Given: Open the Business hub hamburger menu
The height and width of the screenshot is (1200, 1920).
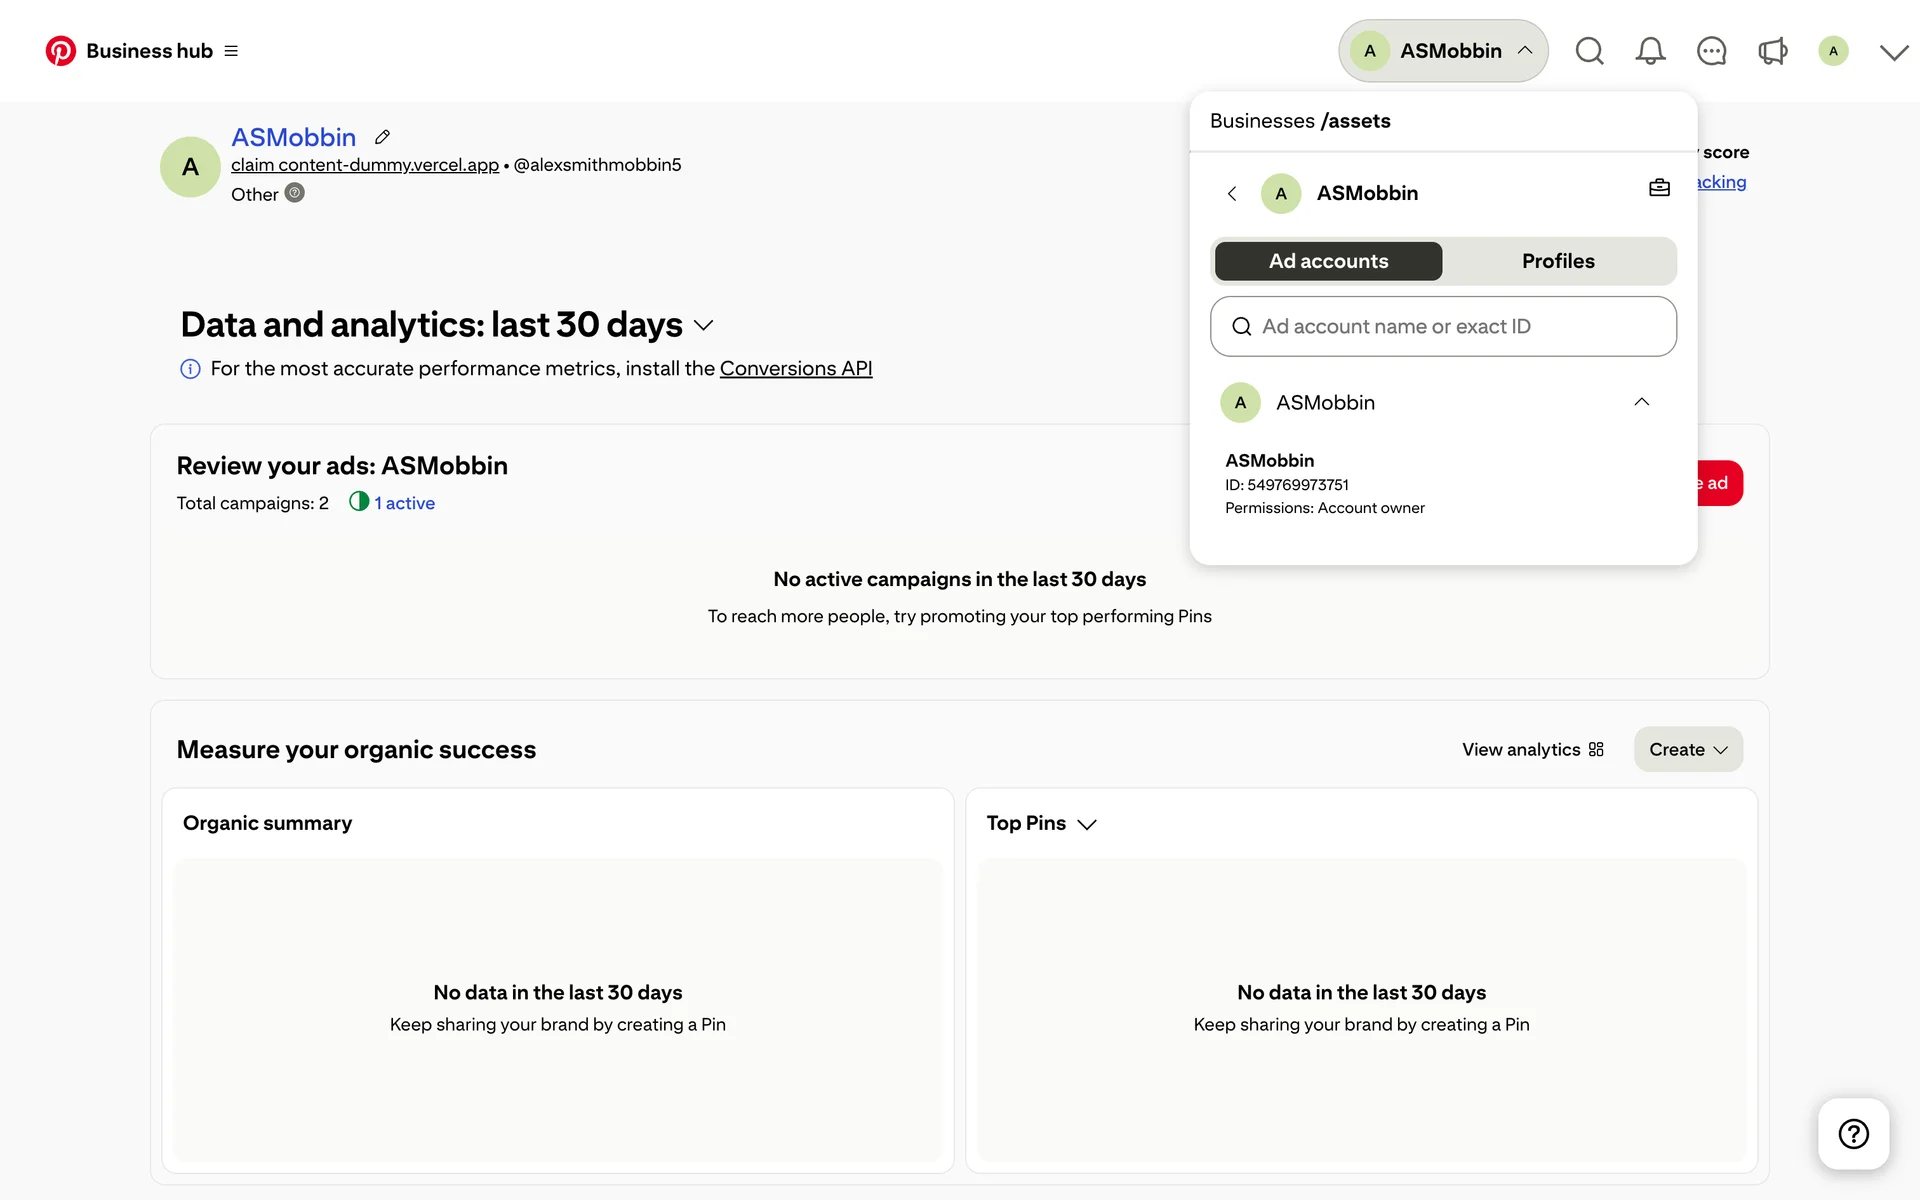Looking at the screenshot, I should (231, 51).
